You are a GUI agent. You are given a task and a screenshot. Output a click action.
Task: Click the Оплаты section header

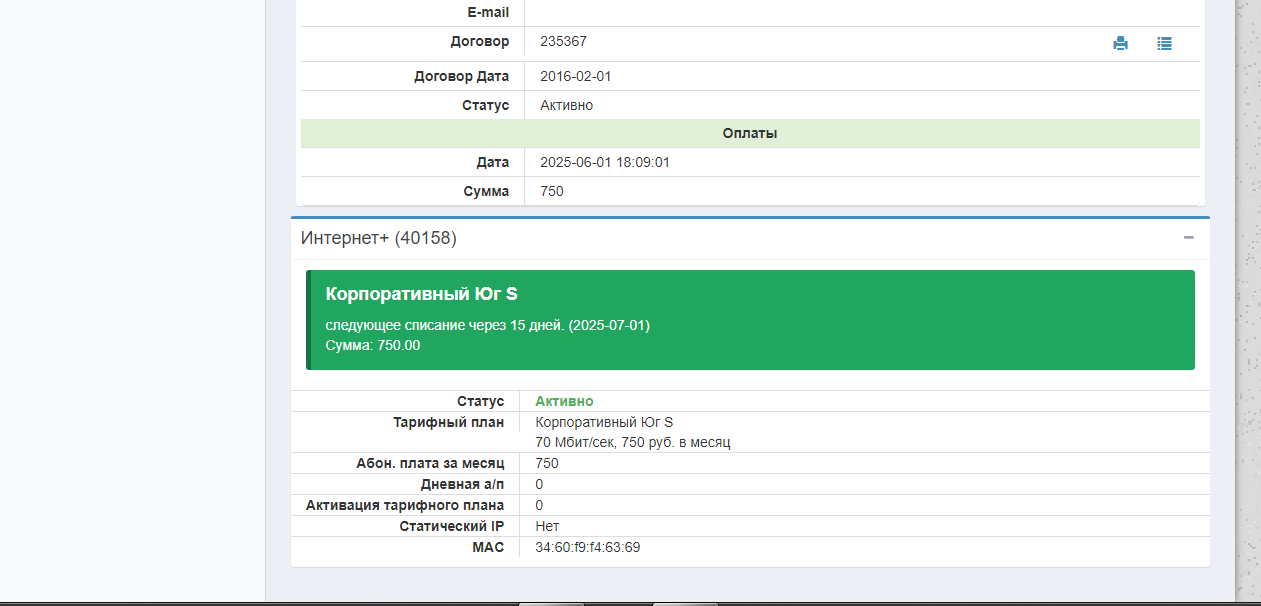pos(750,133)
